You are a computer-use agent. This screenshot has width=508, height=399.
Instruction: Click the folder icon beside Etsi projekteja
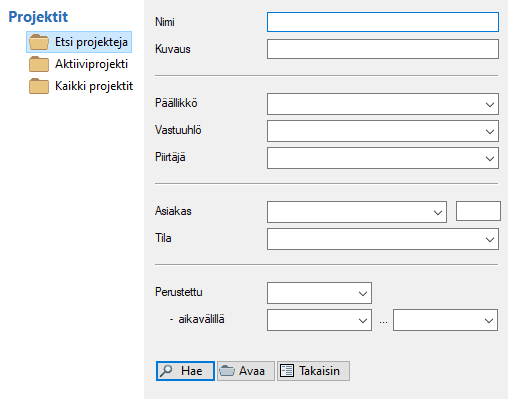(39, 42)
